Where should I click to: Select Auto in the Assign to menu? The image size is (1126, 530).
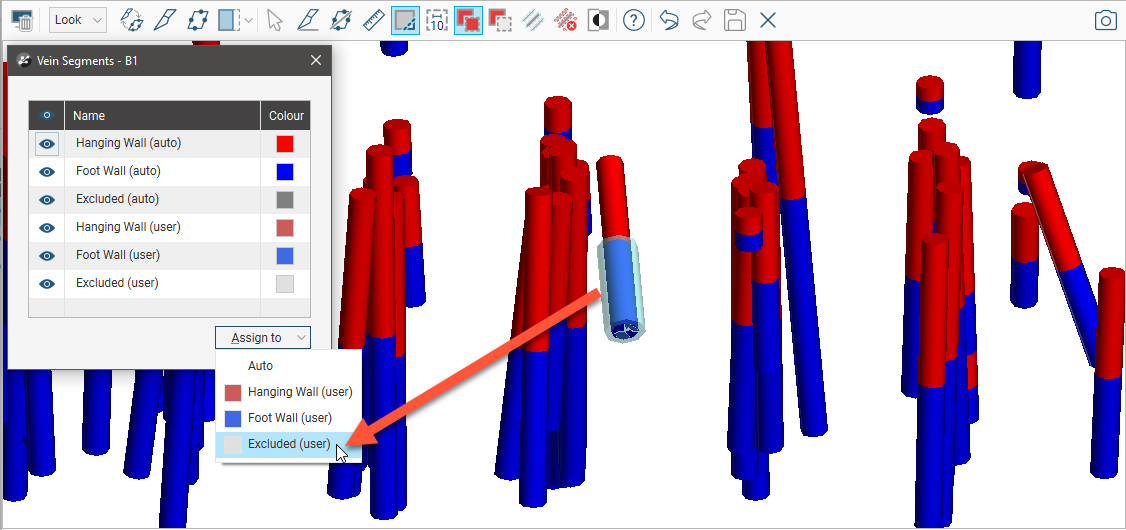coord(260,366)
